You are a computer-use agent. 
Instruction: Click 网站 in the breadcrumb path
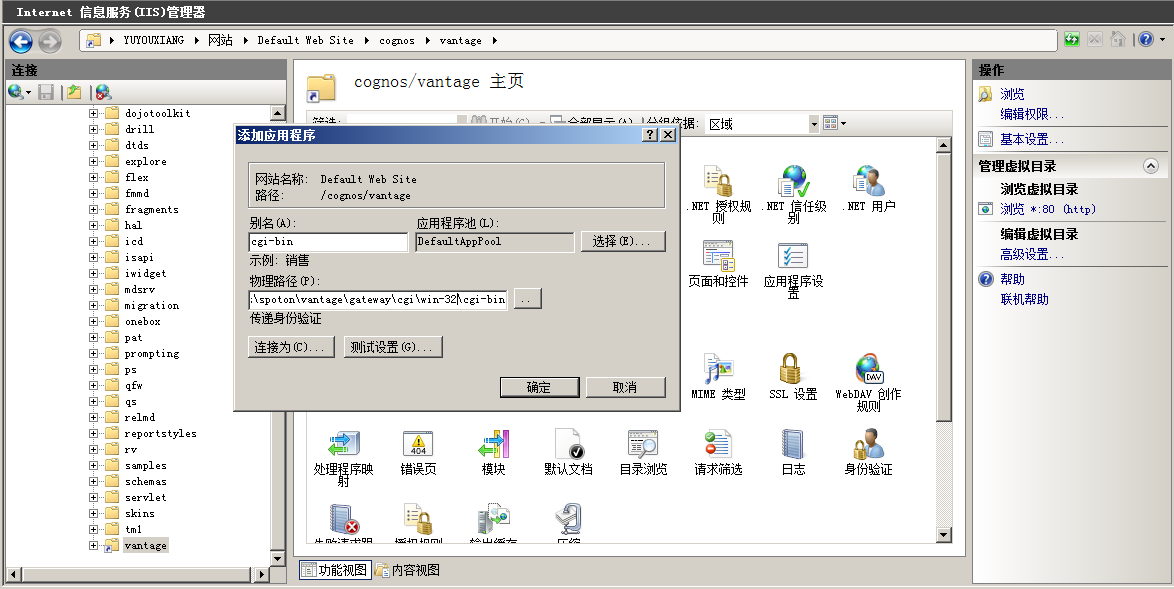[x=220, y=40]
